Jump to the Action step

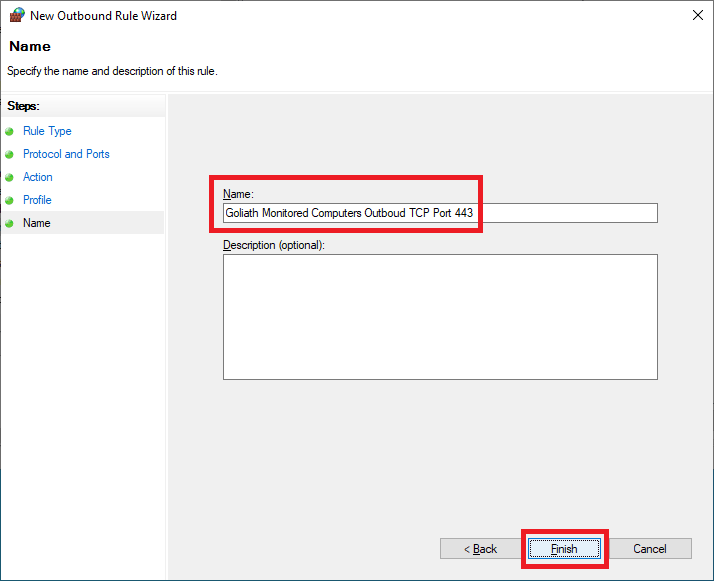(x=38, y=177)
